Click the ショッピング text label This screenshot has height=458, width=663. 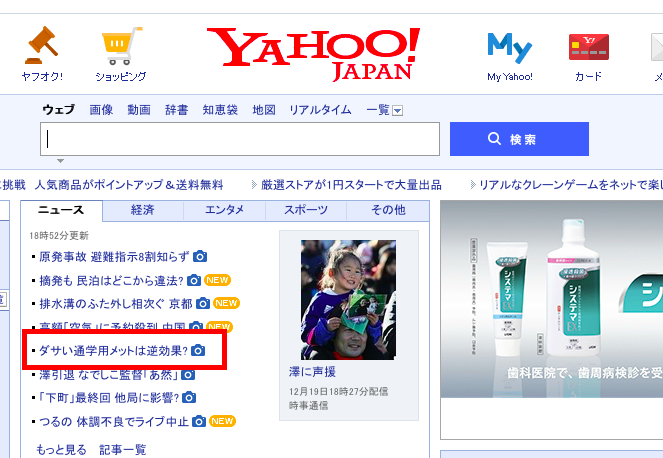pos(121,77)
